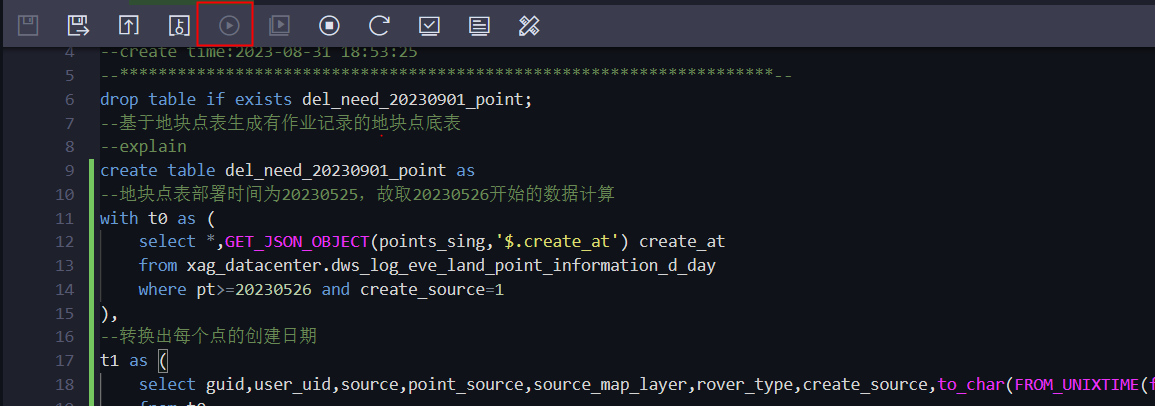
Task: Stop the running query
Action: tap(330, 25)
